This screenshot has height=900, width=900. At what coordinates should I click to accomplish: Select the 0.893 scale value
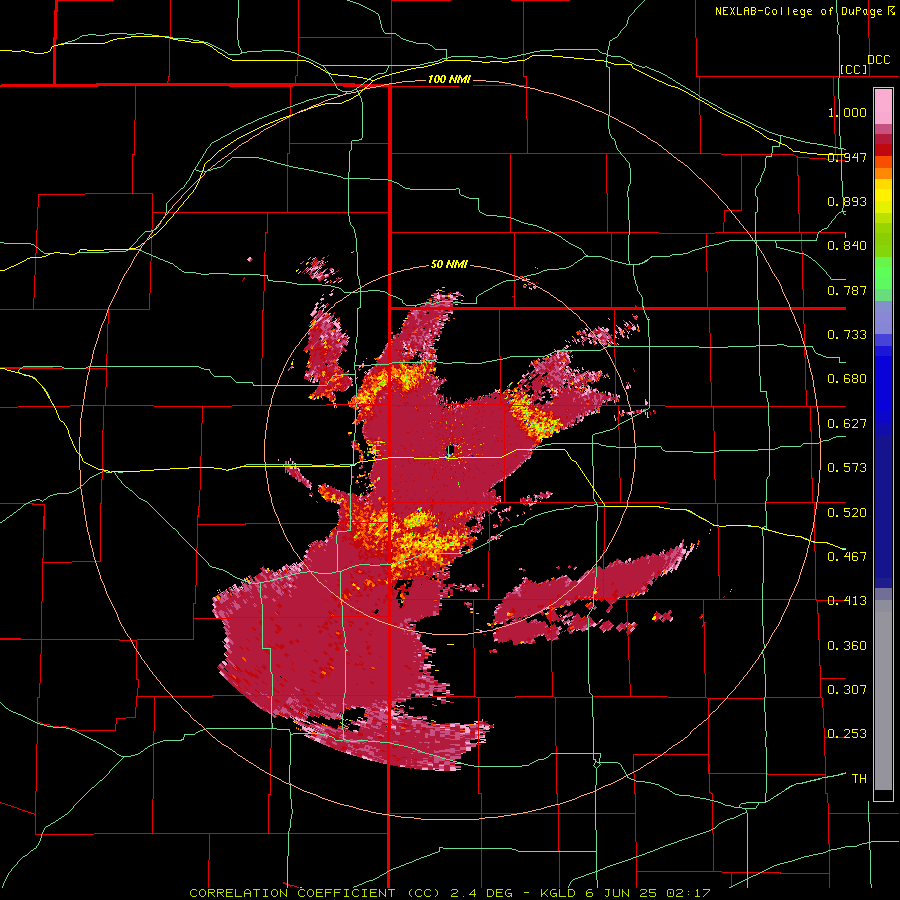point(847,201)
